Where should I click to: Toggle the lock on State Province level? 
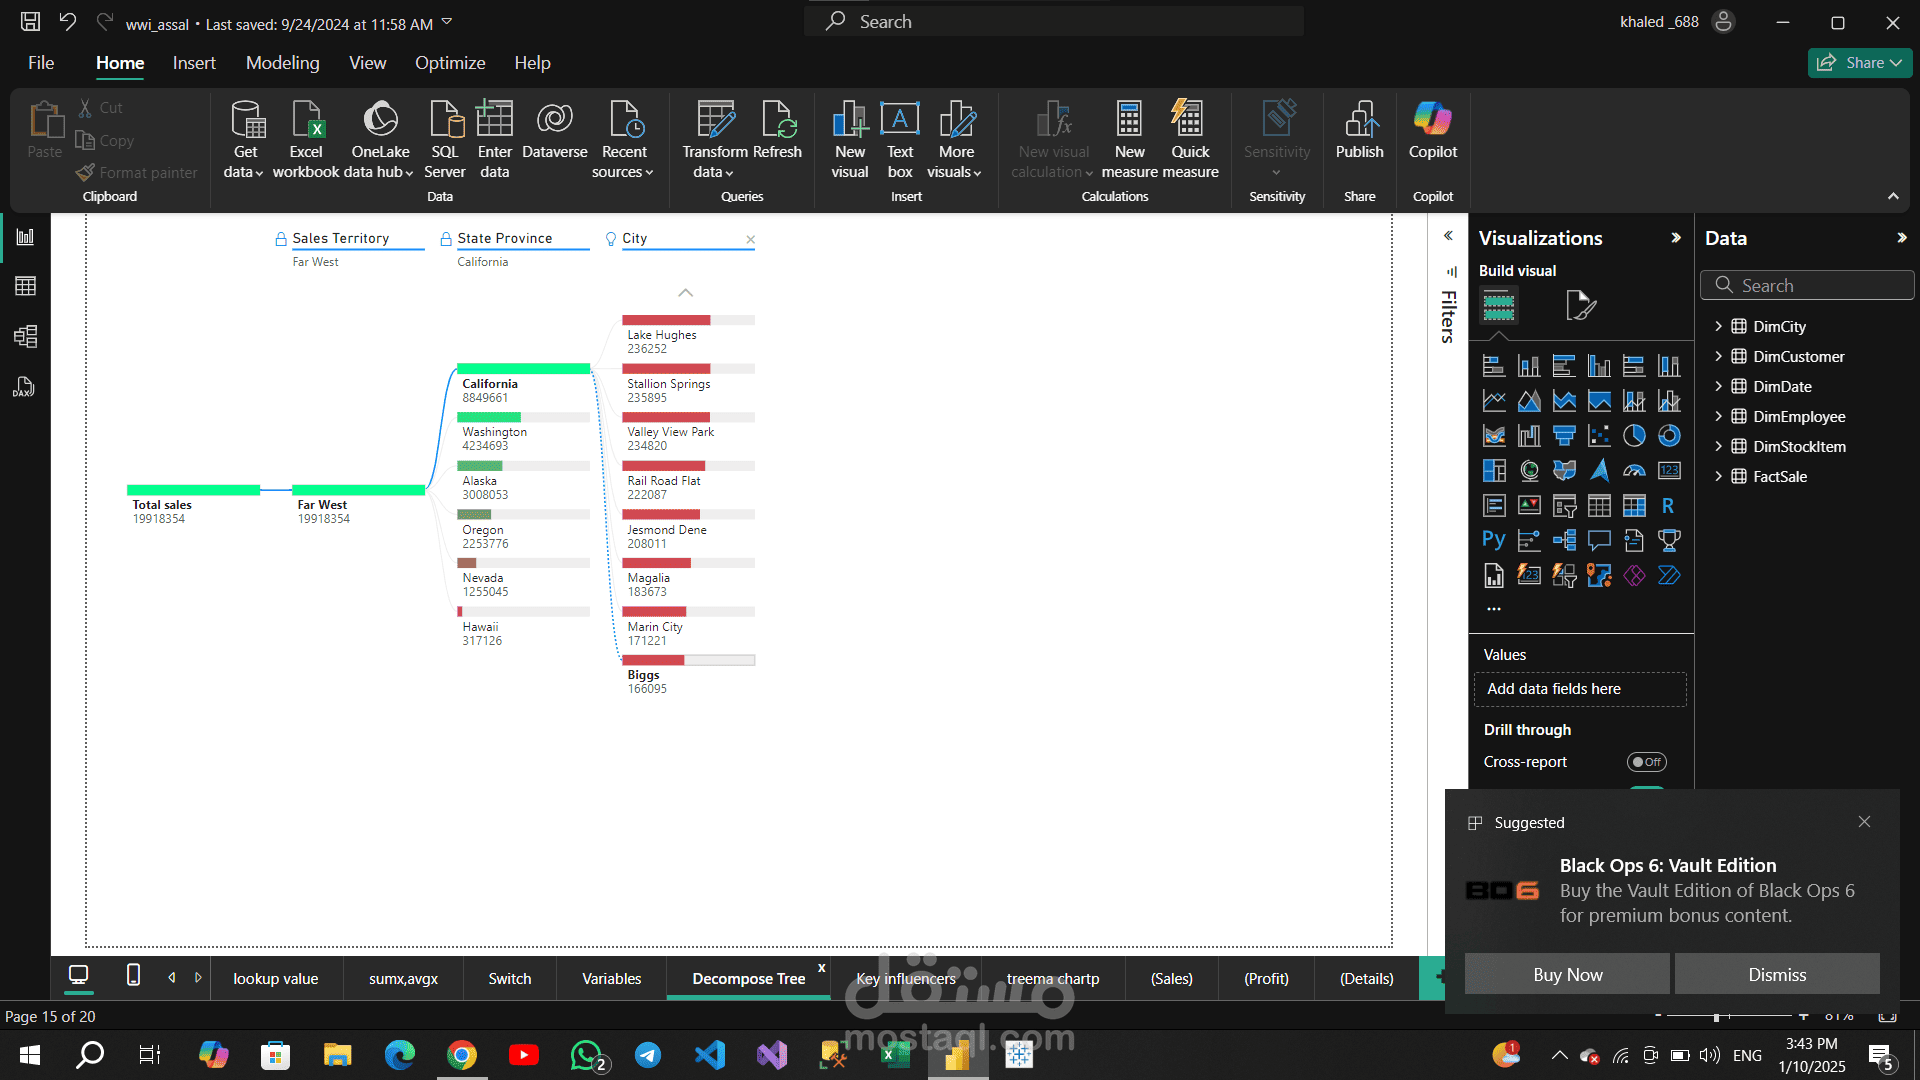pyautogui.click(x=446, y=239)
